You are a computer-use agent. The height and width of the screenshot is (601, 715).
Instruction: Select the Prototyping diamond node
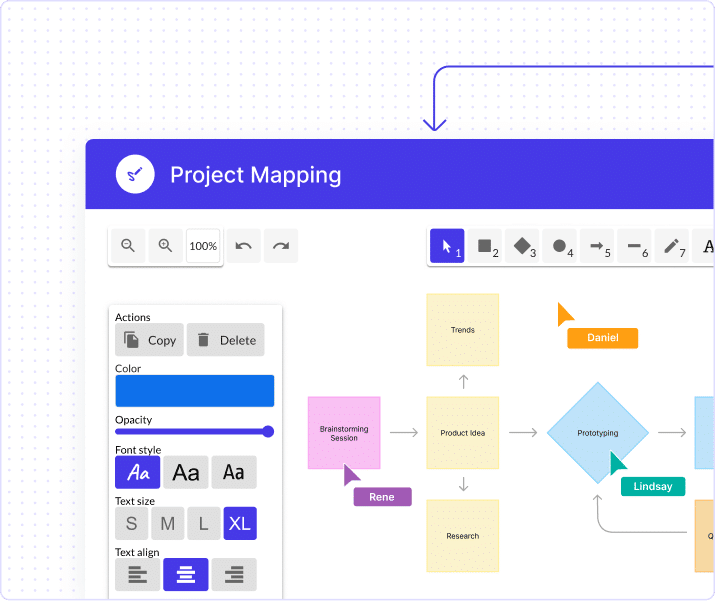(598, 433)
